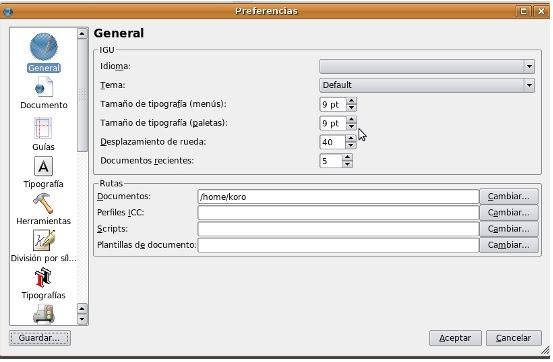Open the printer icon at sidebar bottom

coord(44,314)
